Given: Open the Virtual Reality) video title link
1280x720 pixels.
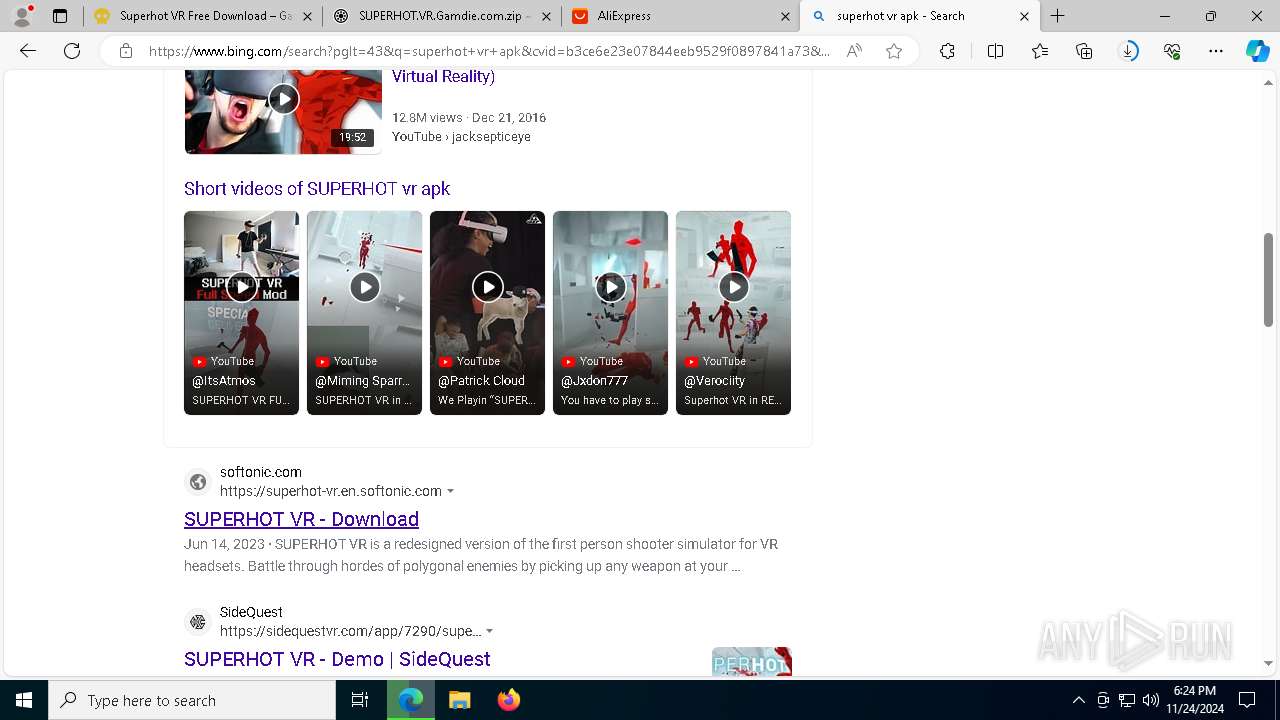Looking at the screenshot, I should pyautogui.click(x=443, y=76).
